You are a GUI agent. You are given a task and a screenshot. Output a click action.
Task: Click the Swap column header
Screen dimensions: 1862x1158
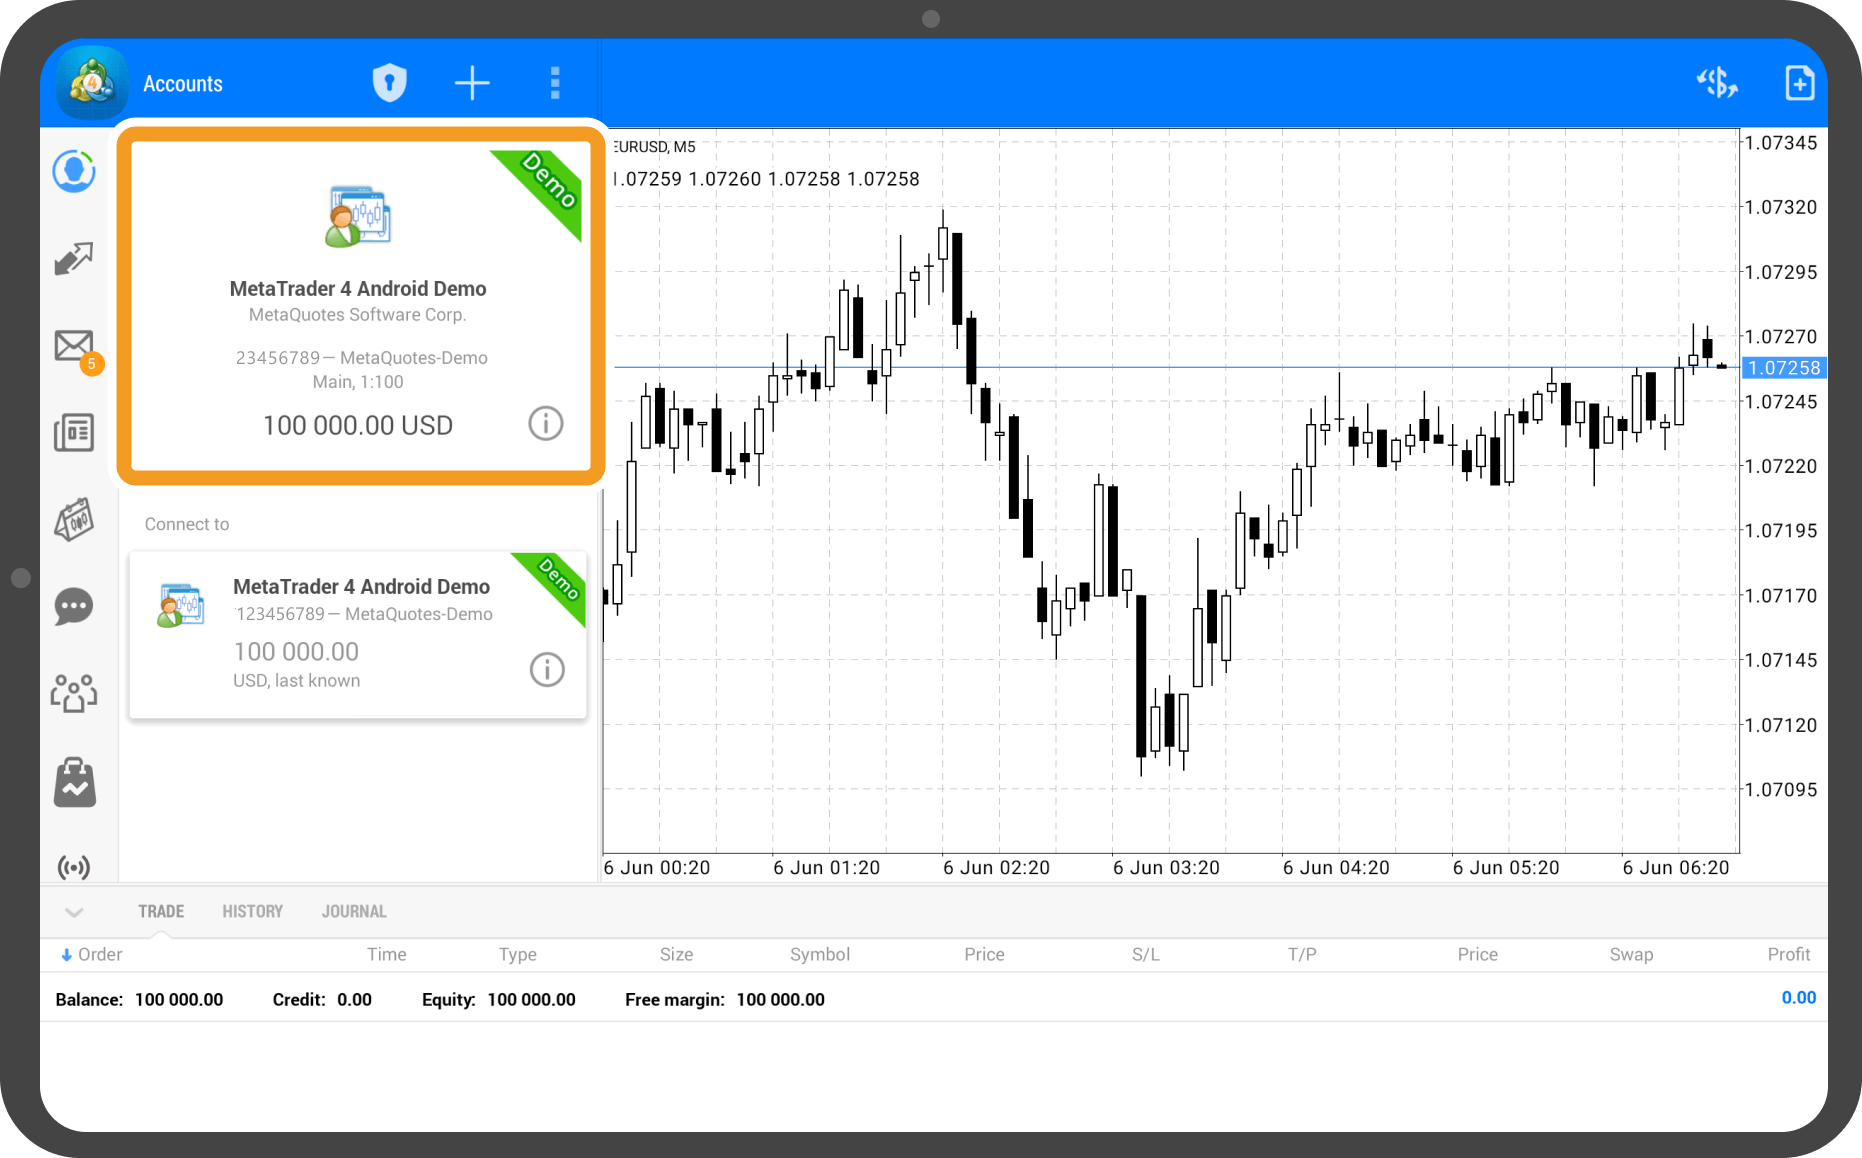point(1631,955)
